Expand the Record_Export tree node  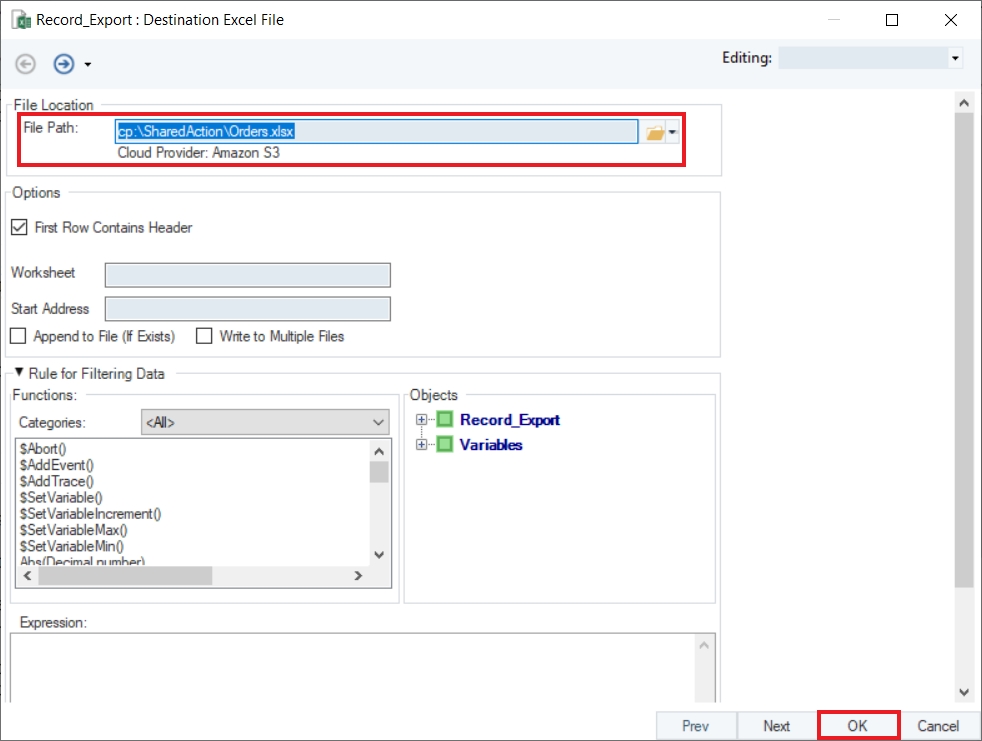tap(422, 420)
